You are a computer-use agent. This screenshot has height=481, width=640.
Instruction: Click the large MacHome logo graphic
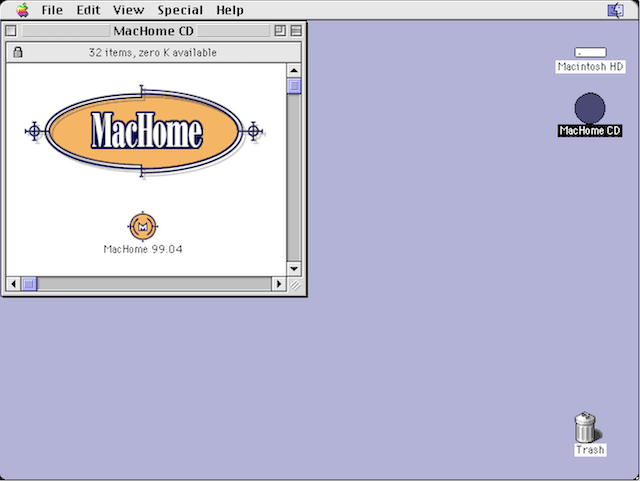point(143,131)
